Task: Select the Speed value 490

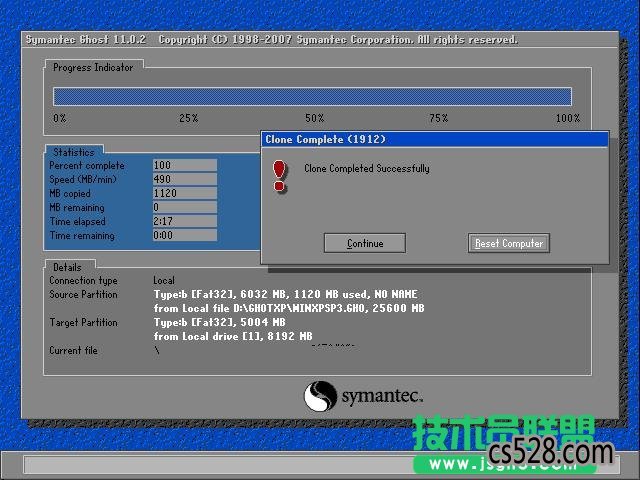Action: point(184,179)
